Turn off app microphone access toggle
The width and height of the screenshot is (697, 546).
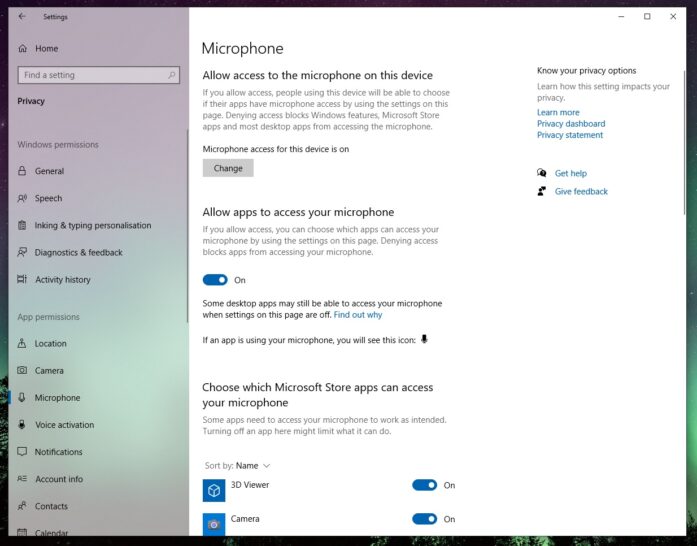215,280
